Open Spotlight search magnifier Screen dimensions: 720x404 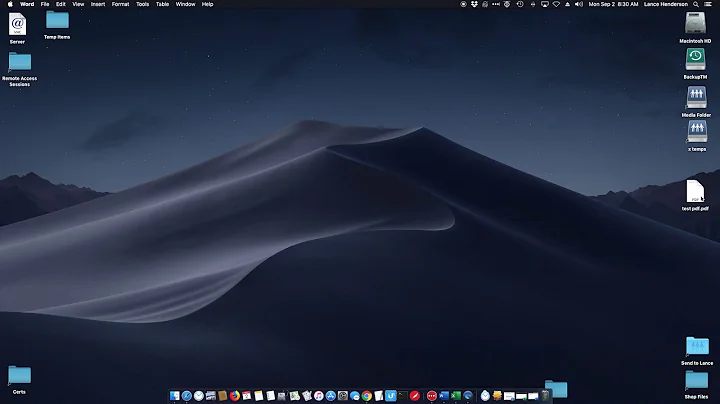pyautogui.click(x=696, y=4)
